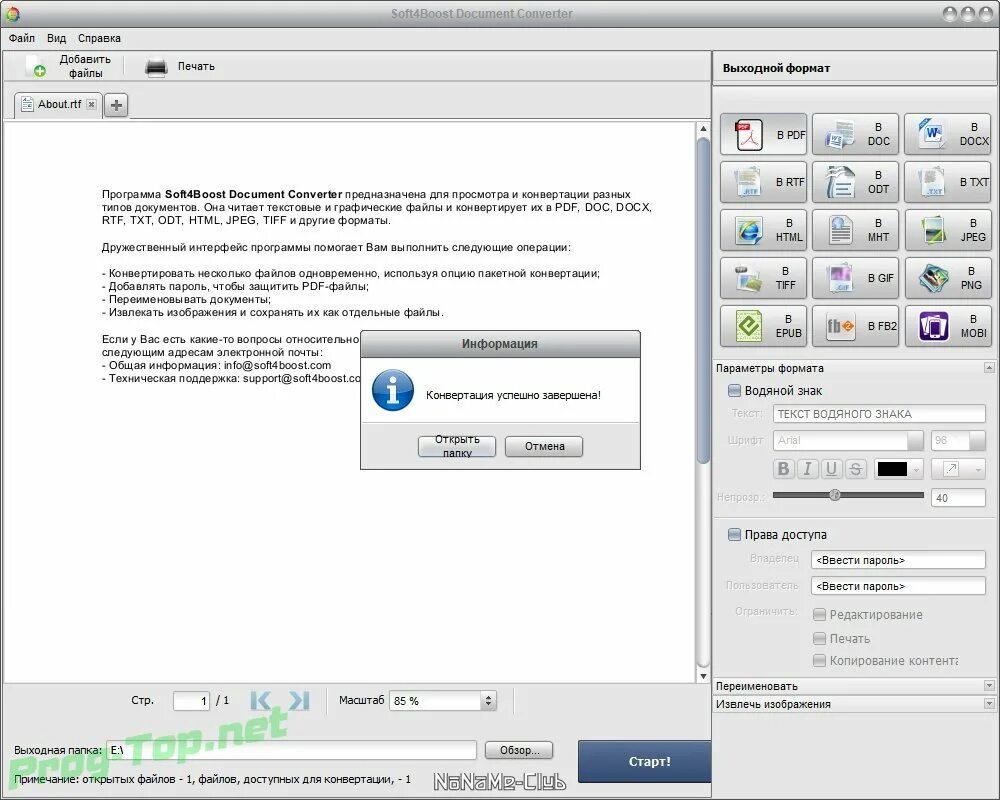Click the opacity value field showing 40
This screenshot has width=1000, height=800.
pyautogui.click(x=959, y=498)
